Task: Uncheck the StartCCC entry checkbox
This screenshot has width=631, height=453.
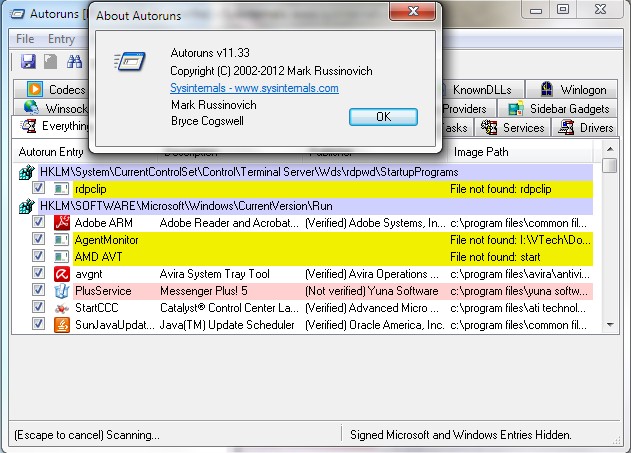Action: [38, 307]
